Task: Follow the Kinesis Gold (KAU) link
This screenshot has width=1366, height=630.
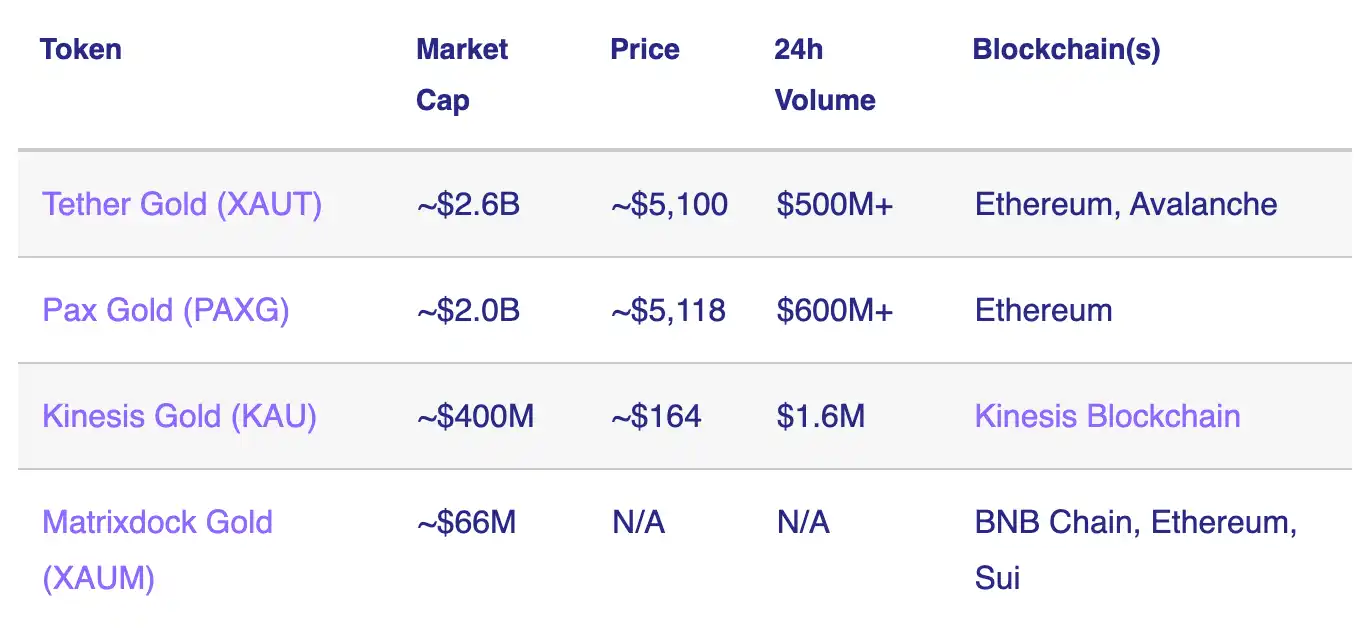Action: pyautogui.click(x=179, y=417)
